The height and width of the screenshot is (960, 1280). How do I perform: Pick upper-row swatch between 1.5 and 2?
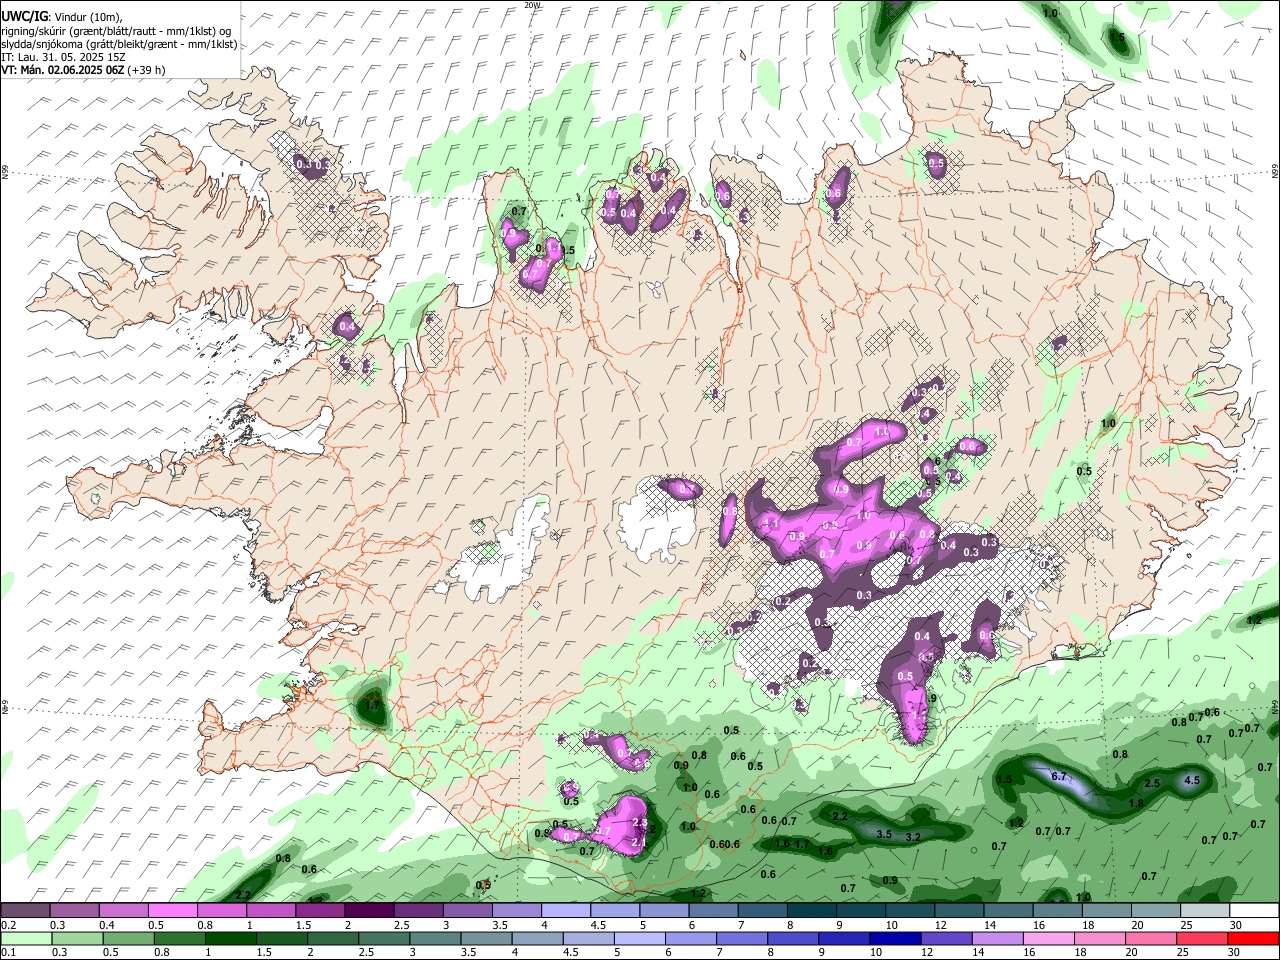point(320,911)
